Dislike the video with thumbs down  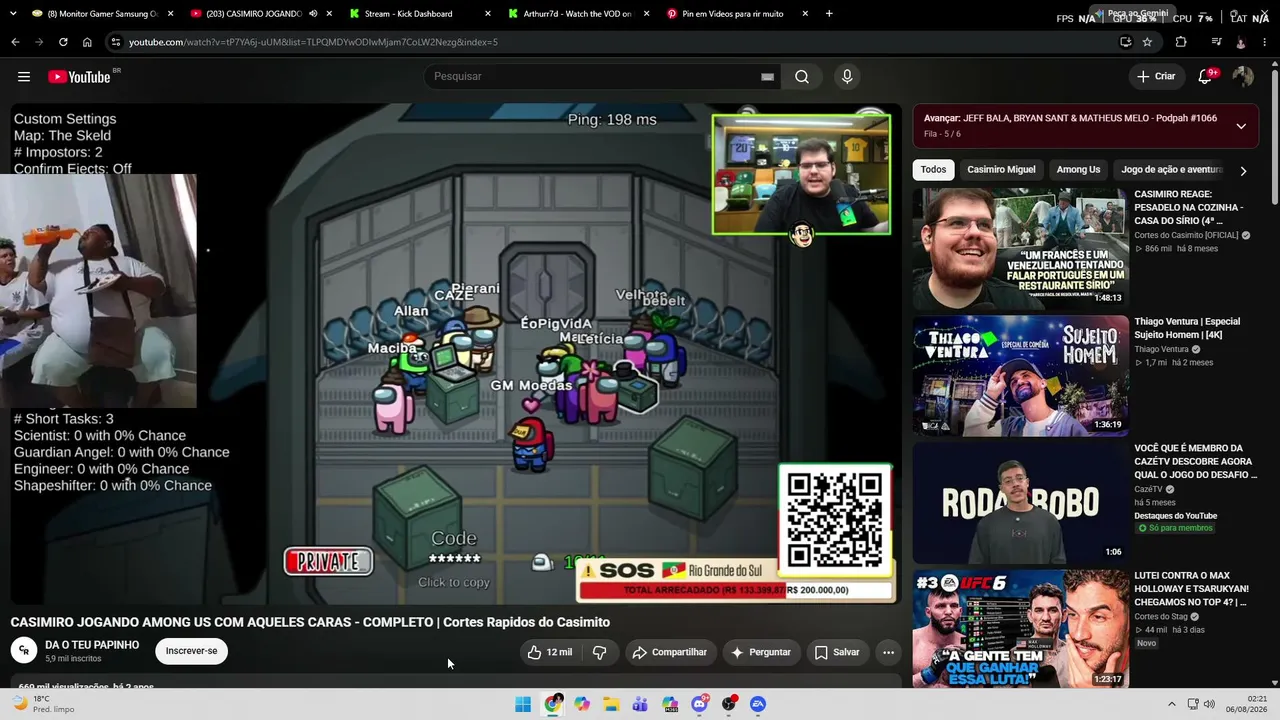(x=600, y=652)
